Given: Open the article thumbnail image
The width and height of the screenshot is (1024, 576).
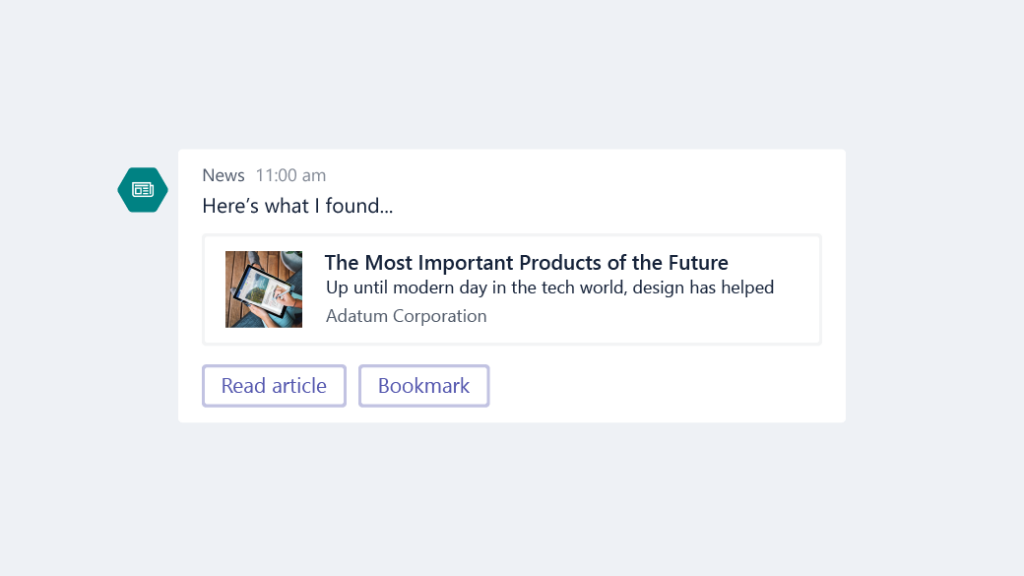Looking at the screenshot, I should [x=263, y=289].
